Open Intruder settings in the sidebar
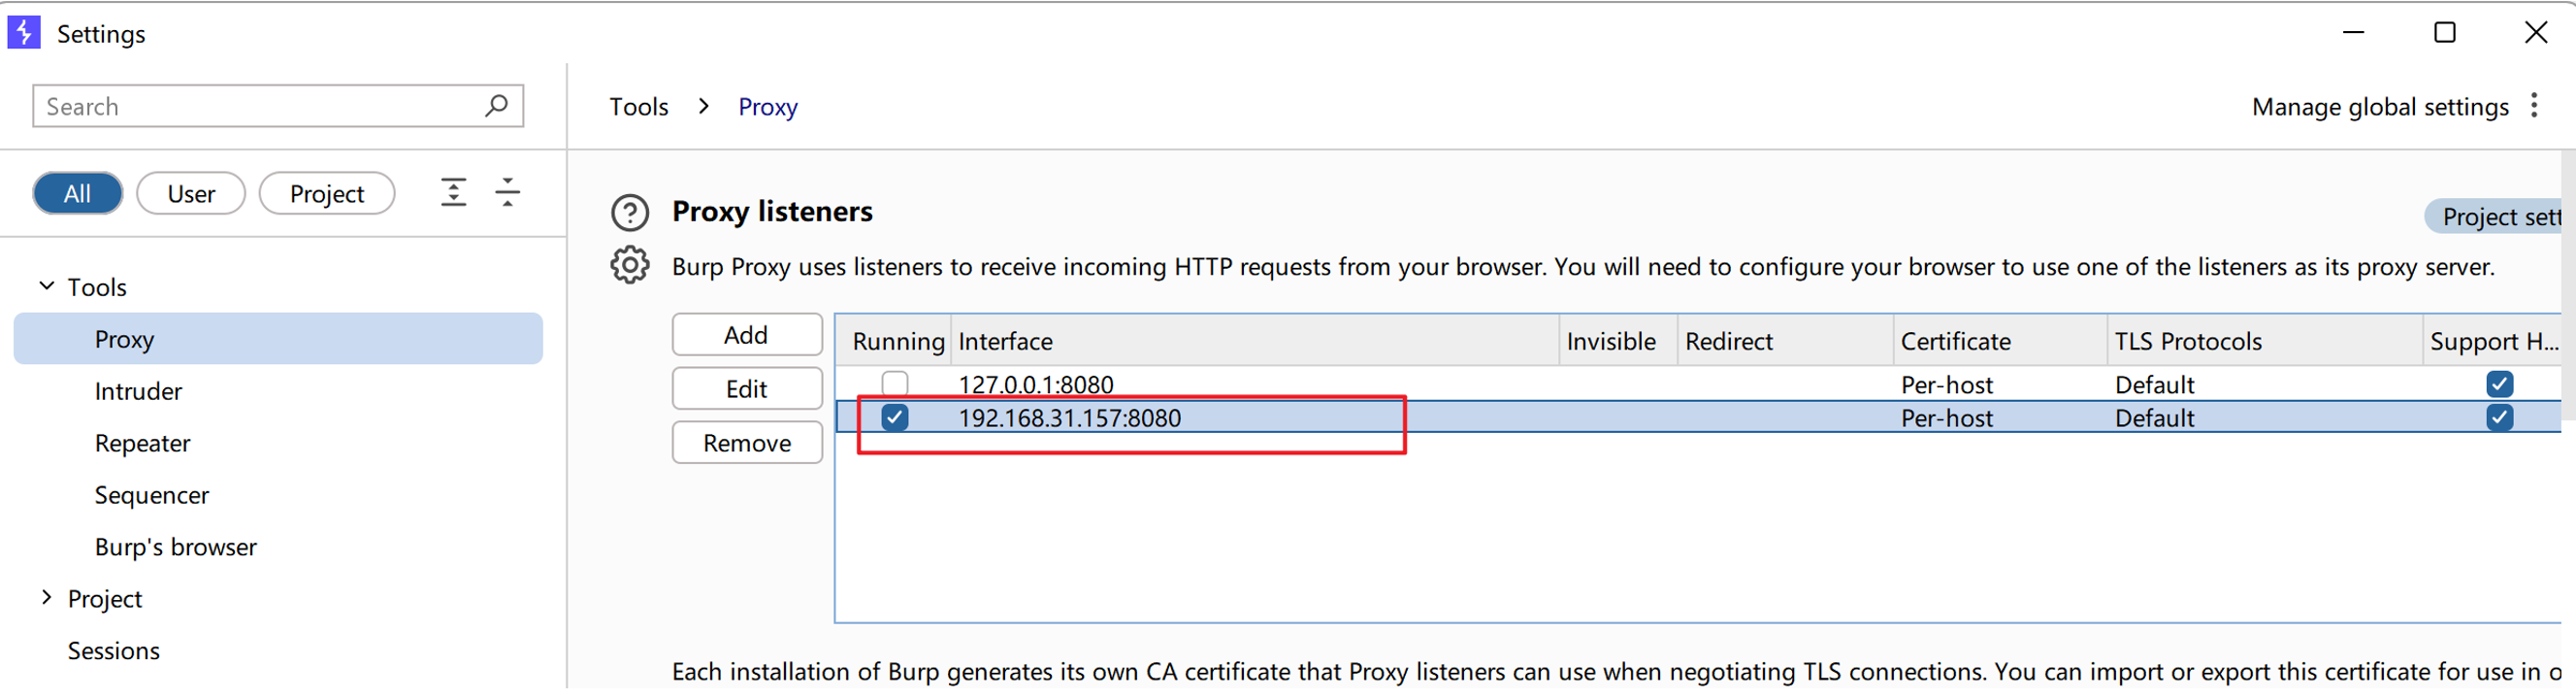 point(138,391)
